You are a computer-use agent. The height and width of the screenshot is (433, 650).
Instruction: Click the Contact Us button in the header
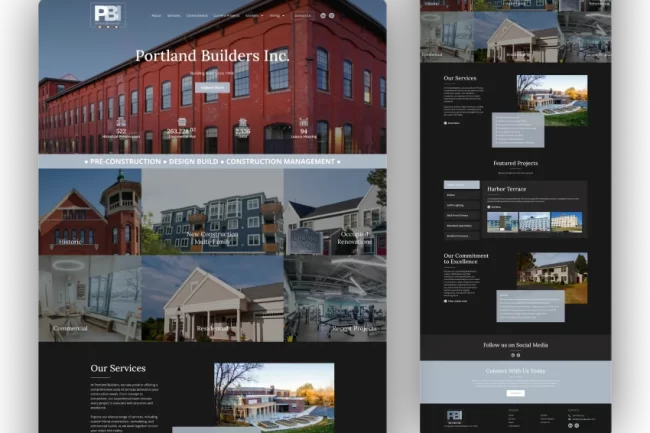click(303, 16)
